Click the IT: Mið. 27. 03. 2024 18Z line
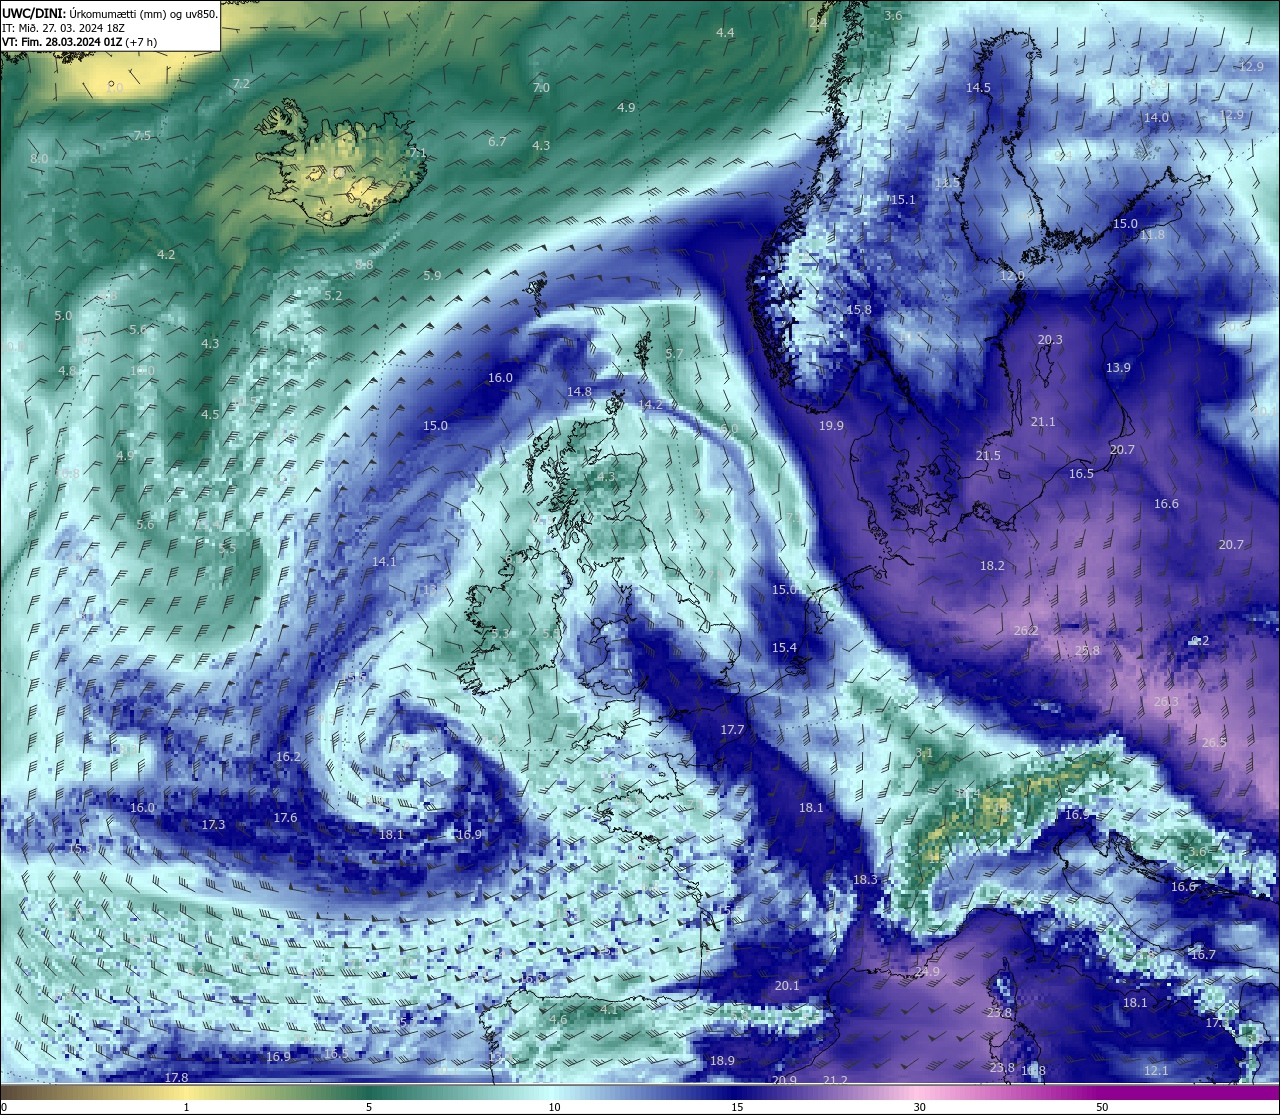The image size is (1280, 1115). pos(63,28)
